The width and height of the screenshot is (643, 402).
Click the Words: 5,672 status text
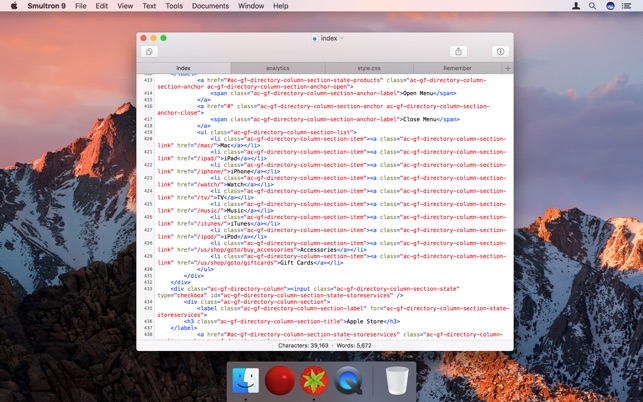coord(354,346)
